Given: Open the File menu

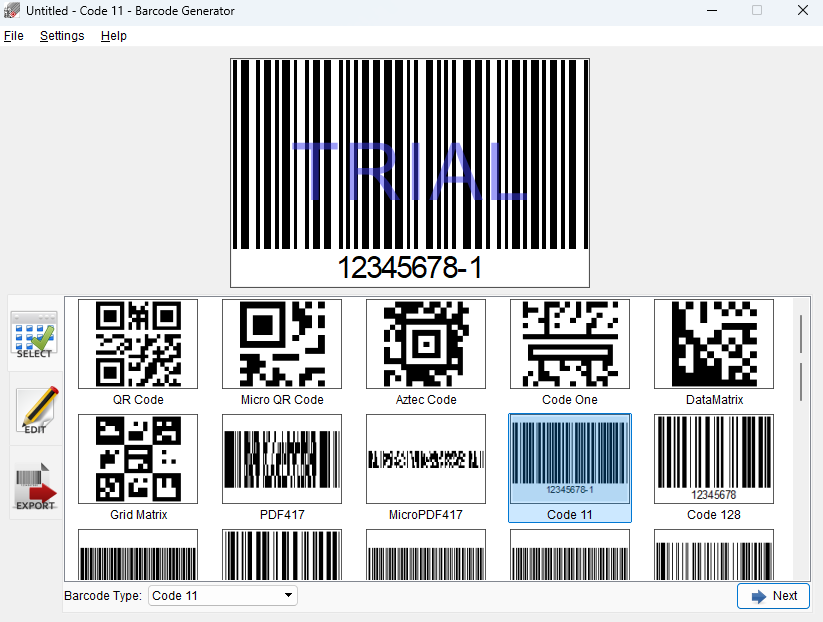Looking at the screenshot, I should click(13, 36).
